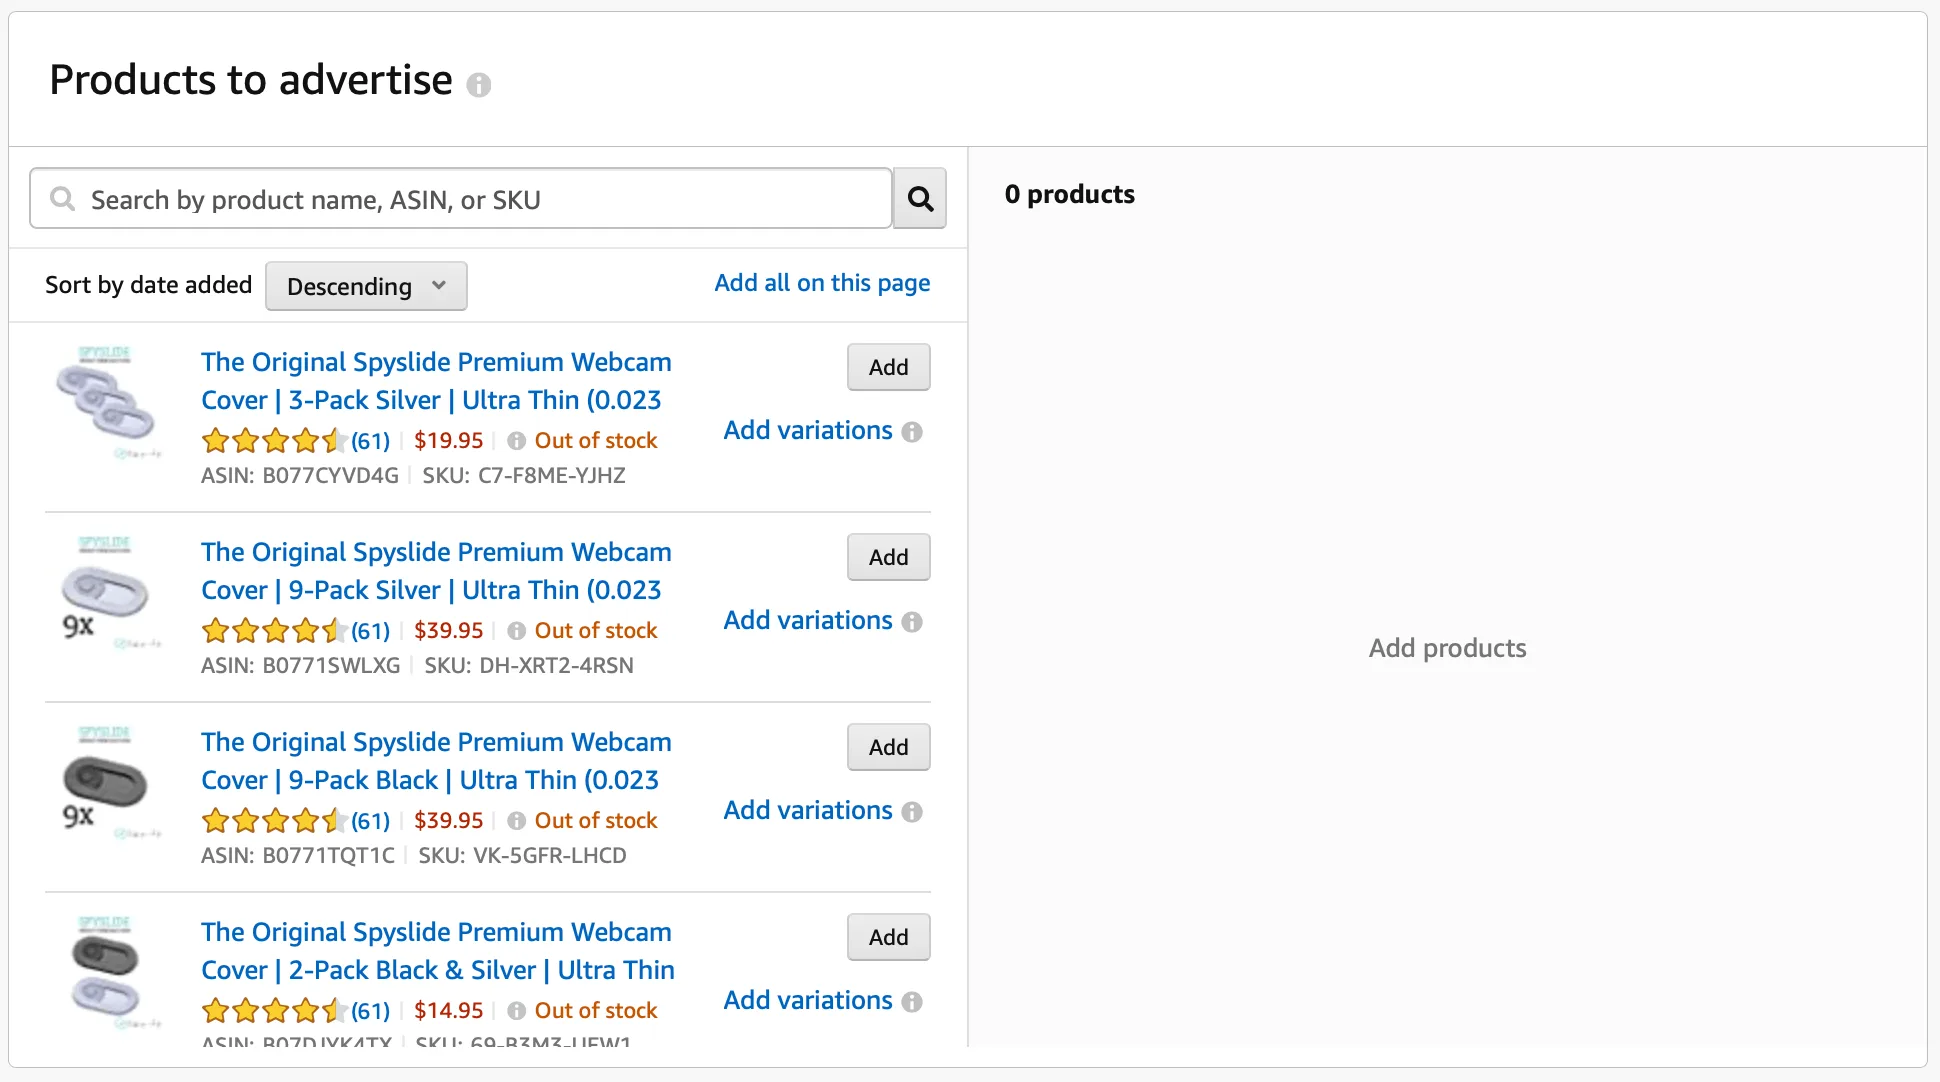Click the 9-Pack Silver product thumbnail
Viewport: 1940px width, 1082px height.
point(106,591)
